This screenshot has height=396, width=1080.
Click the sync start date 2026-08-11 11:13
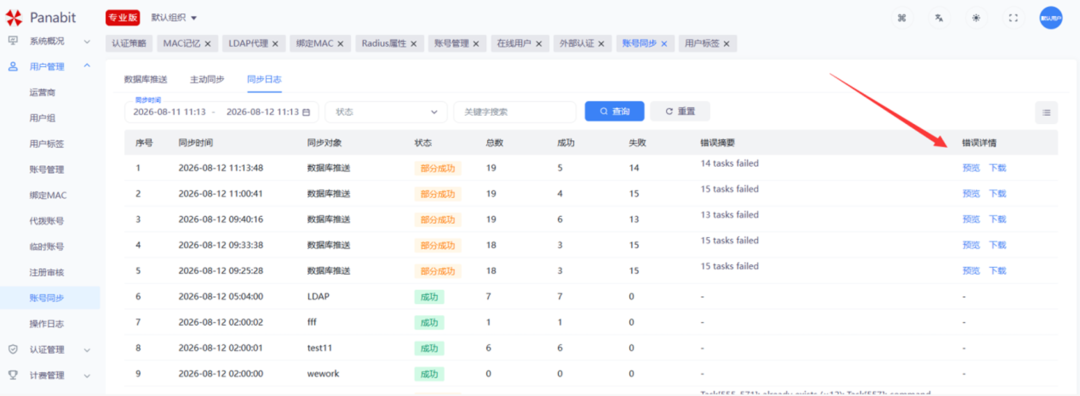tap(169, 112)
